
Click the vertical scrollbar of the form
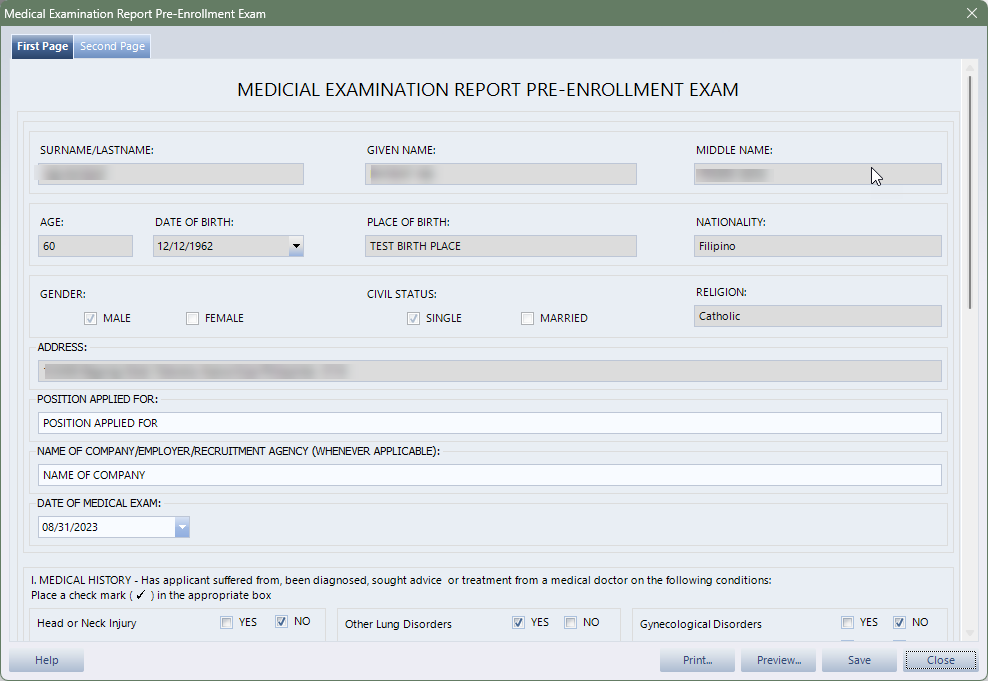coord(968,190)
